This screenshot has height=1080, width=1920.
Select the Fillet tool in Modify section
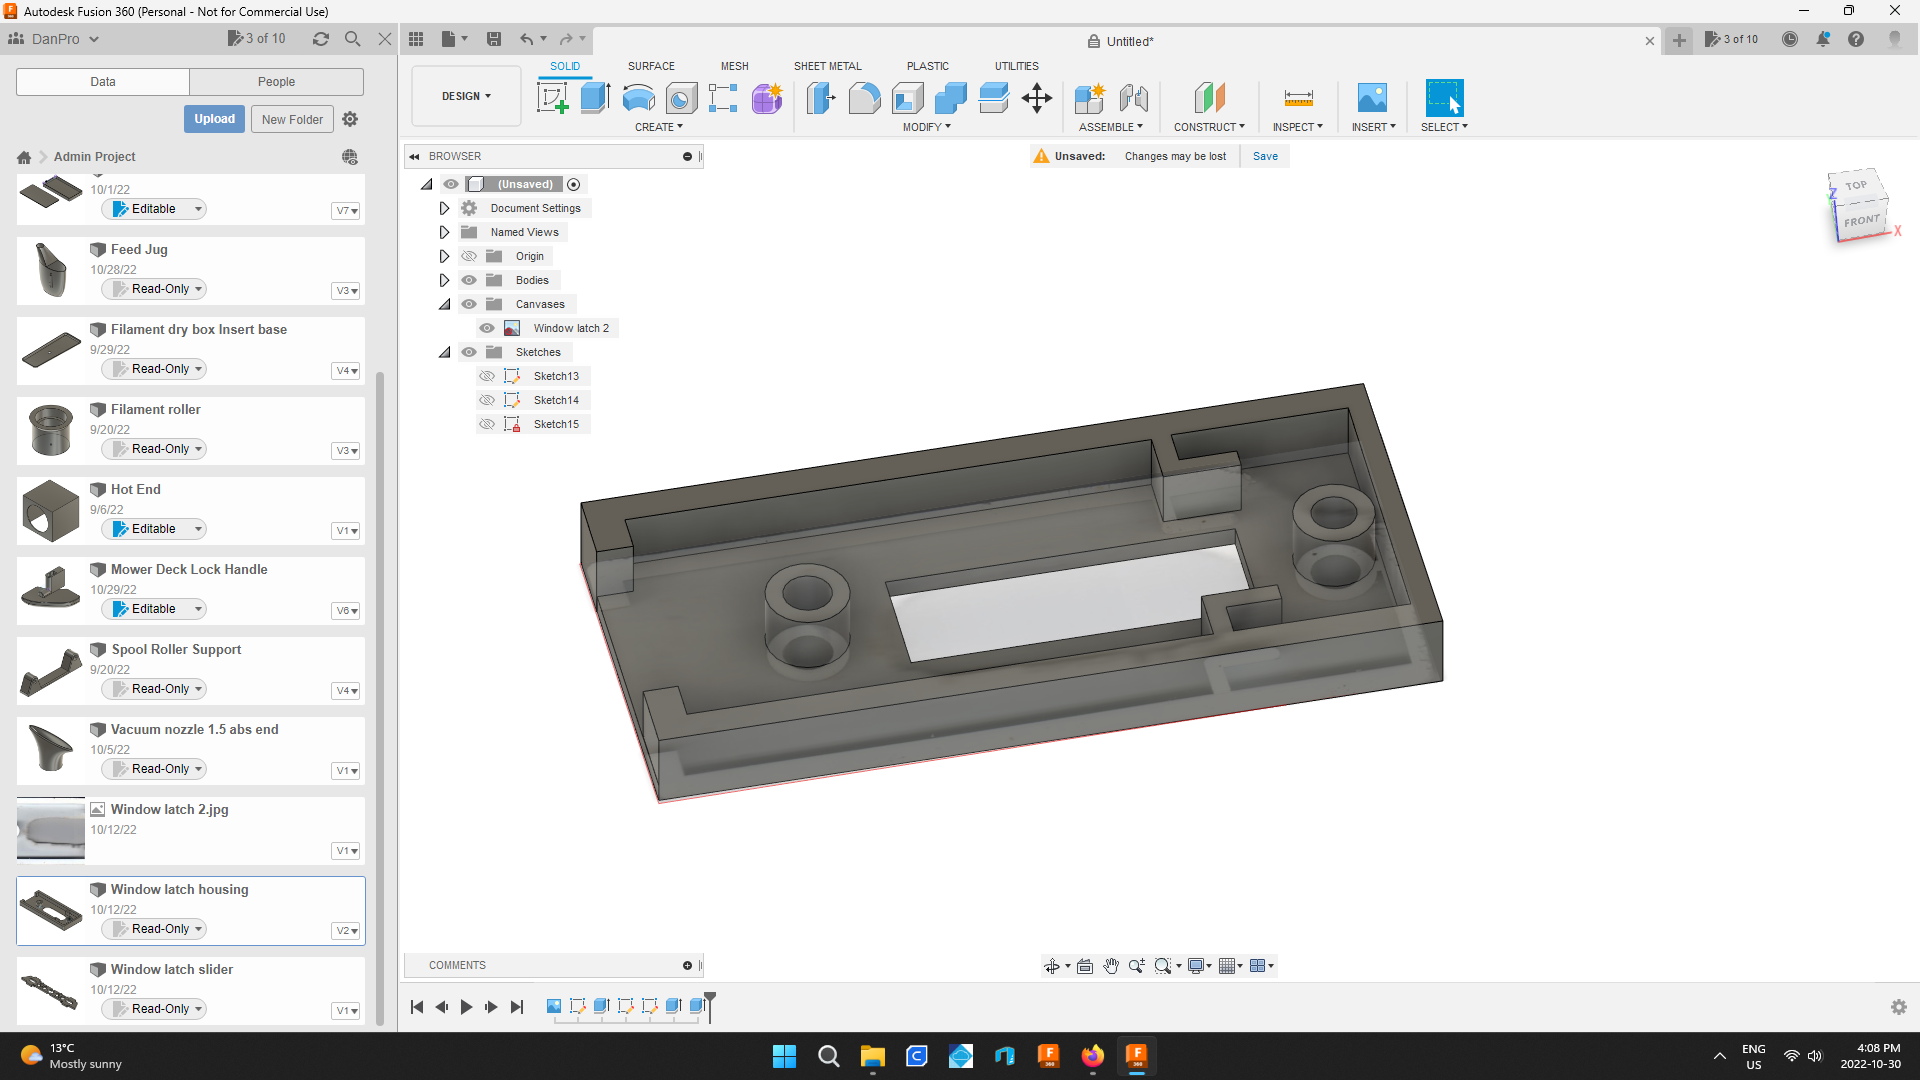click(864, 99)
